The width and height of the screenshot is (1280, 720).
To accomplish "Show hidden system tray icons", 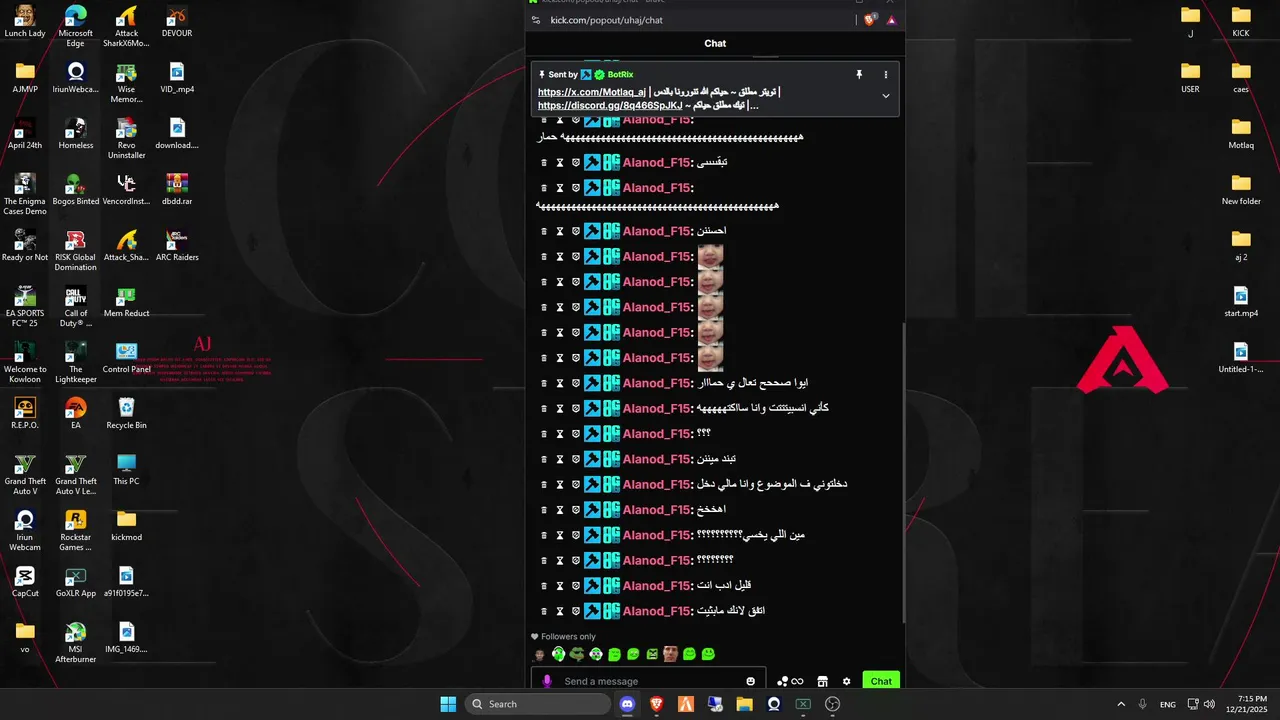I will pyautogui.click(x=1121, y=704).
